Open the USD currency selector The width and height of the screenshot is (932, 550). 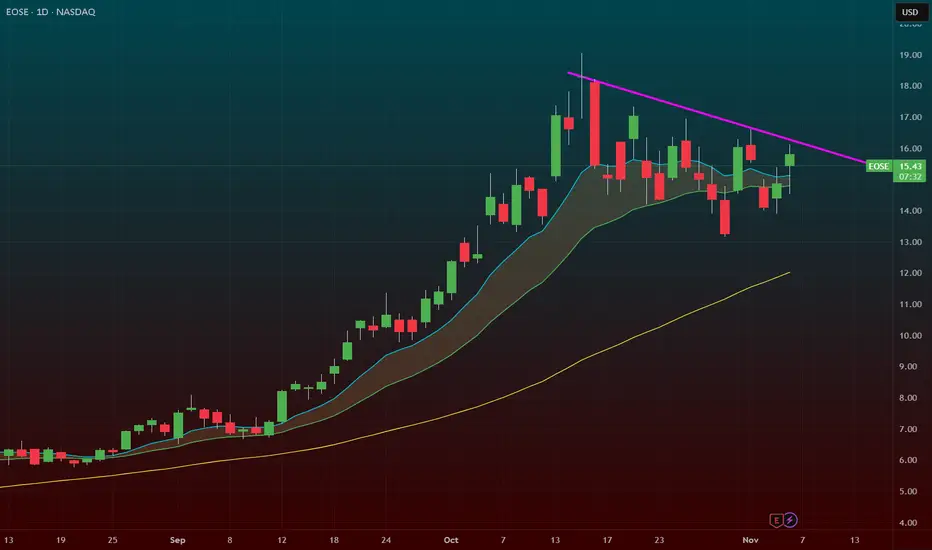coord(909,12)
